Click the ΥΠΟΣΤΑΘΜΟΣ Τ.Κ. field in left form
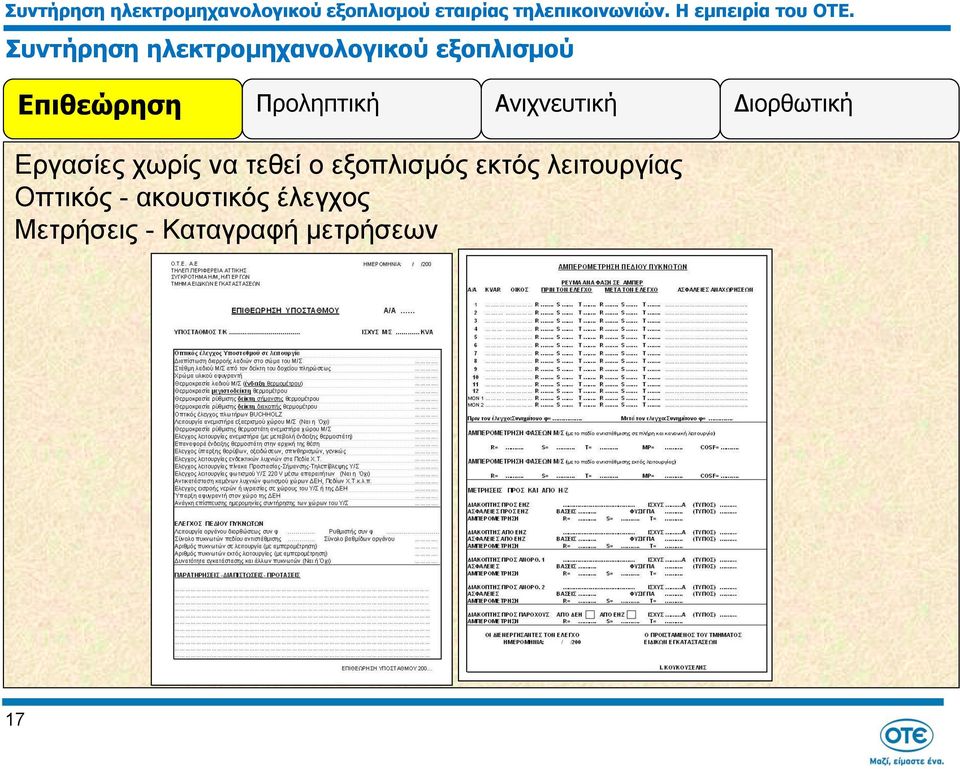960x769 pixels. 237,332
